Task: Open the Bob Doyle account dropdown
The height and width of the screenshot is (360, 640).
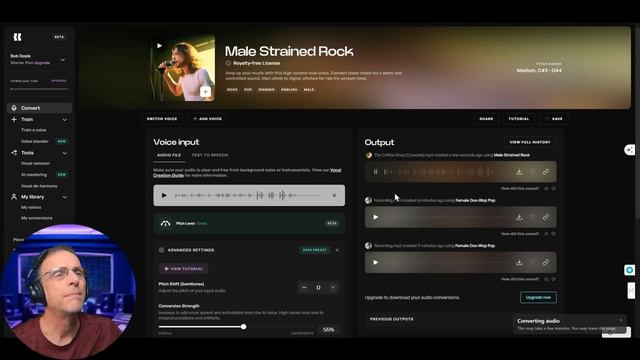Action: pos(63,60)
